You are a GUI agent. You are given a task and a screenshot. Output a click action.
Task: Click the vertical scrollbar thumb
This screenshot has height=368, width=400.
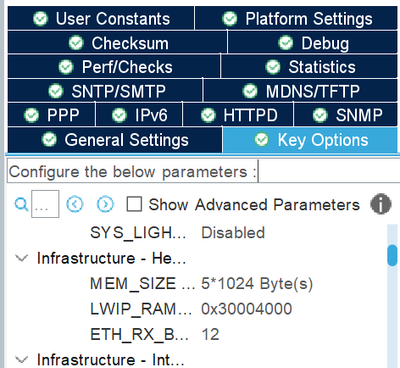[x=392, y=255]
